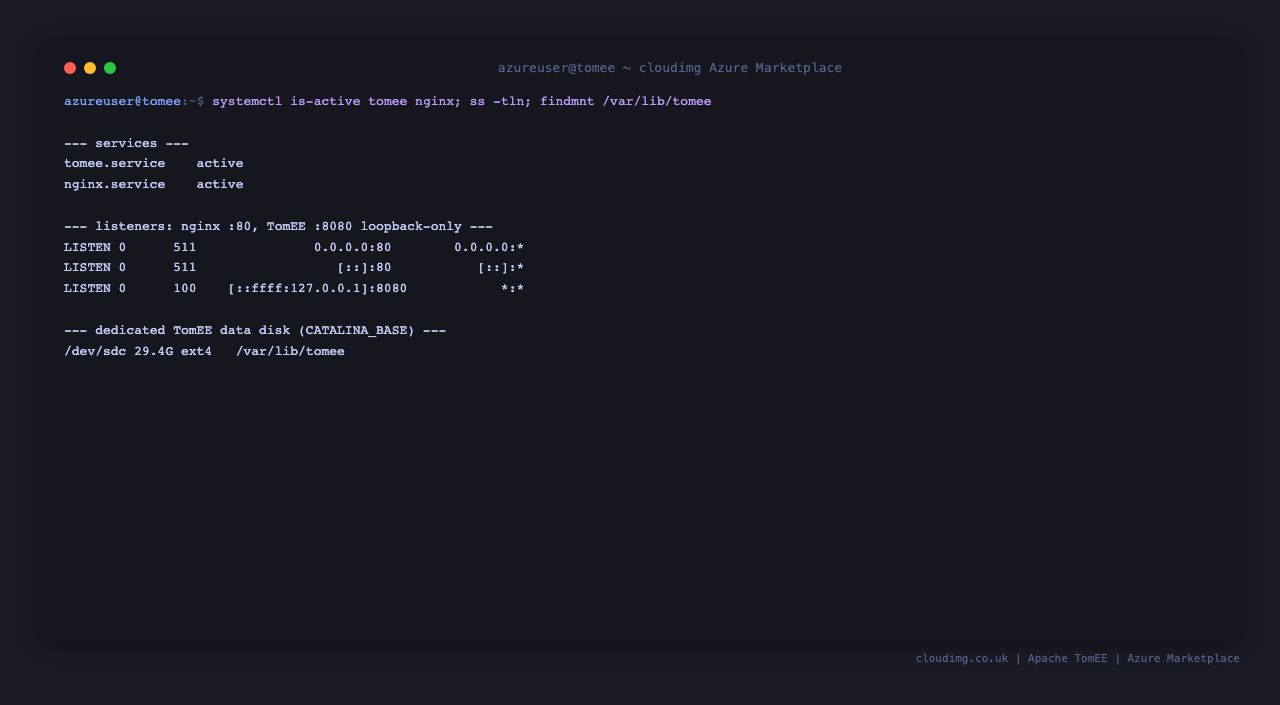
Task: Click the 'ss -tln;' command text
Action: (501, 101)
